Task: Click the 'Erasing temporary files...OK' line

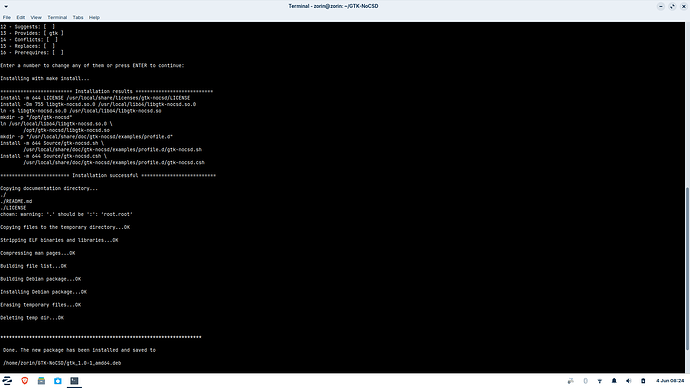Action: pyautogui.click(x=40, y=305)
